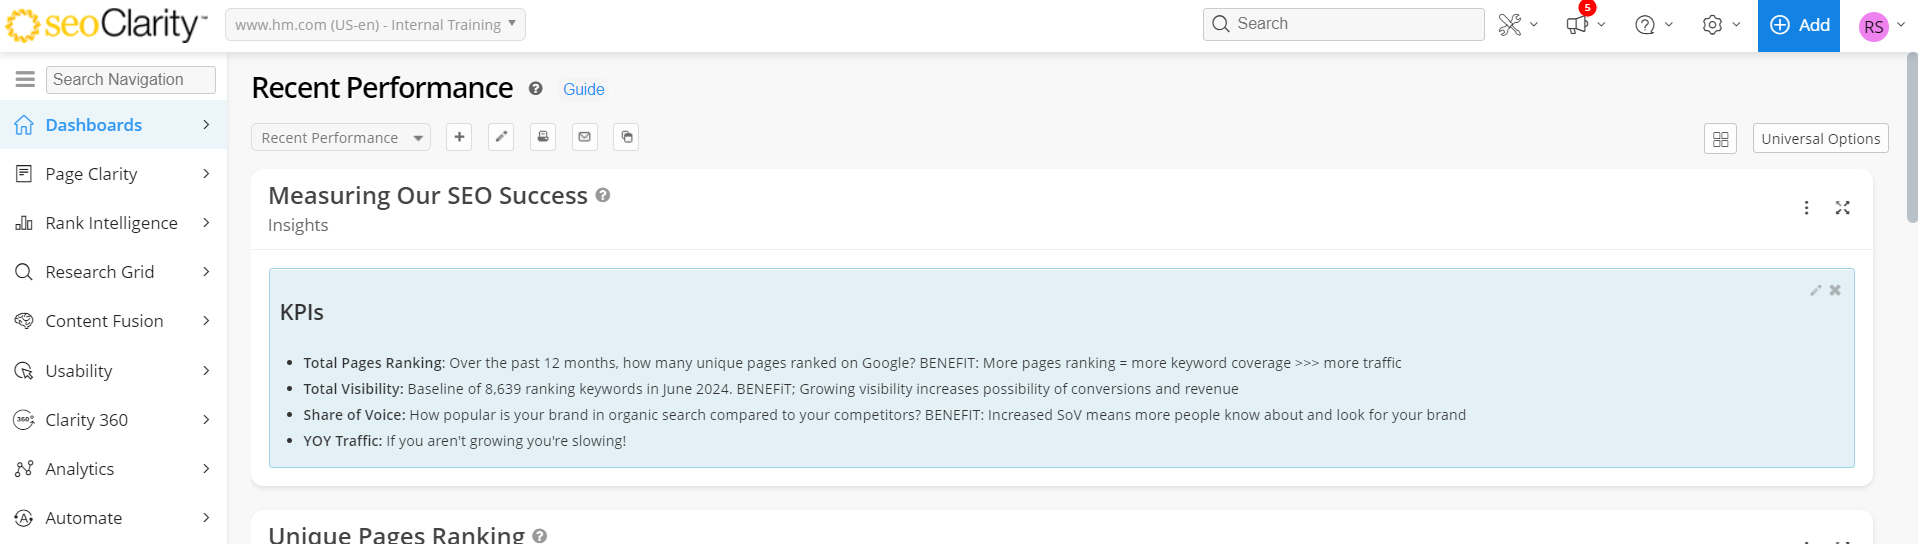This screenshot has width=1918, height=544.
Task: Close the KPIs insight box
Action: click(x=1835, y=290)
